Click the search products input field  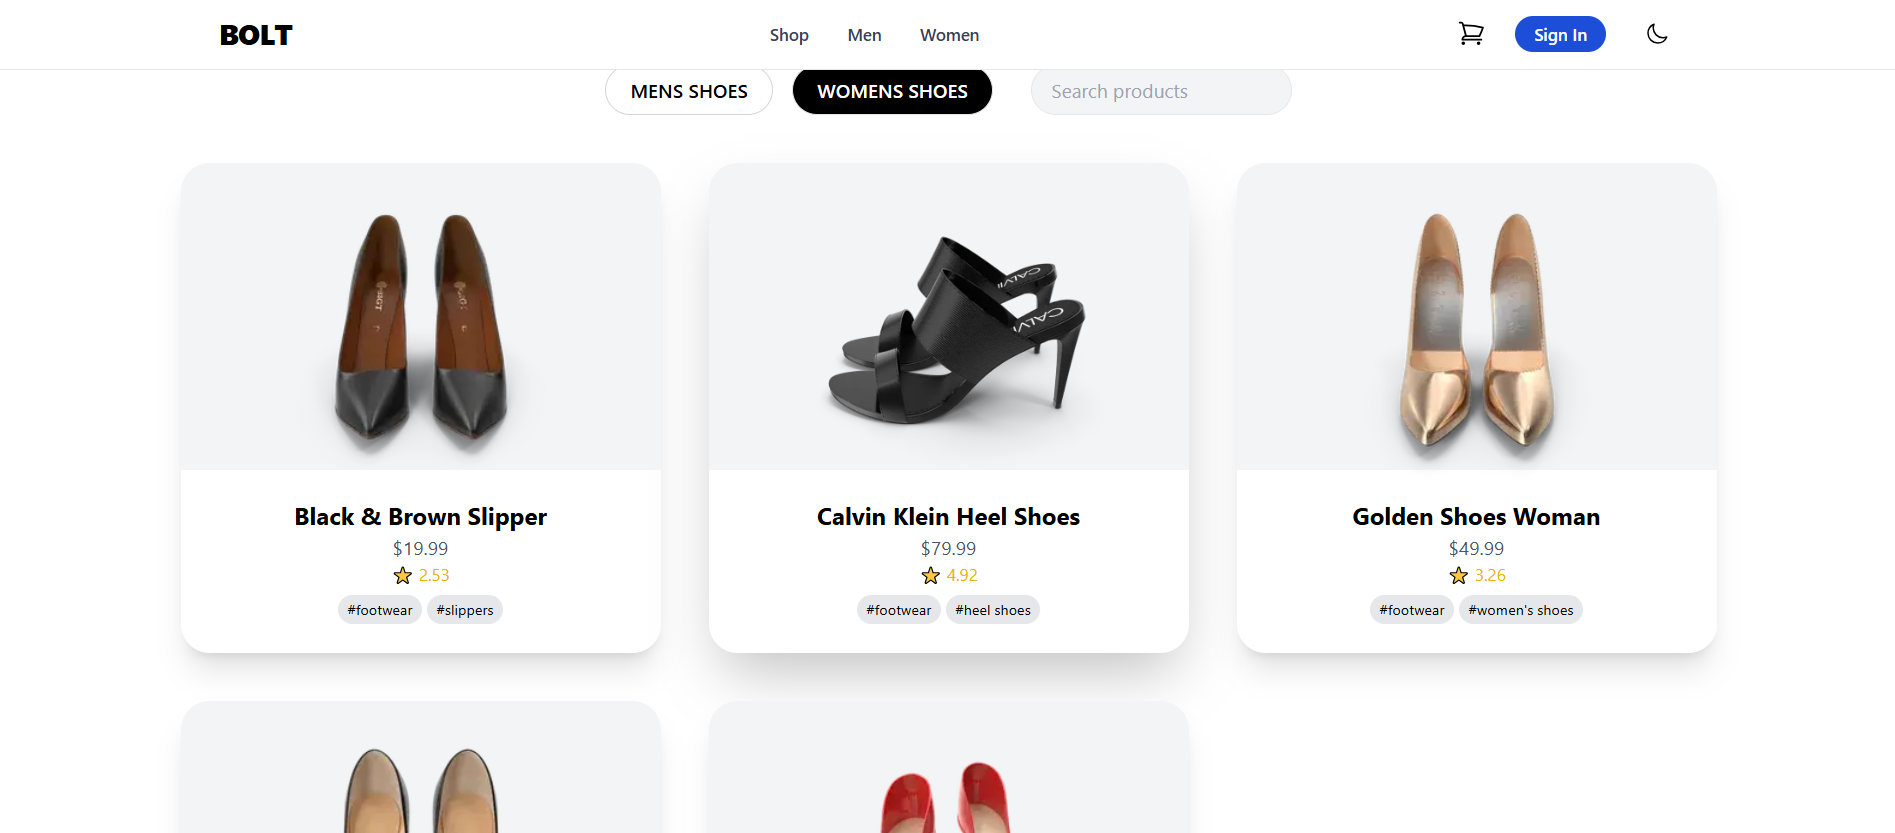(1160, 91)
